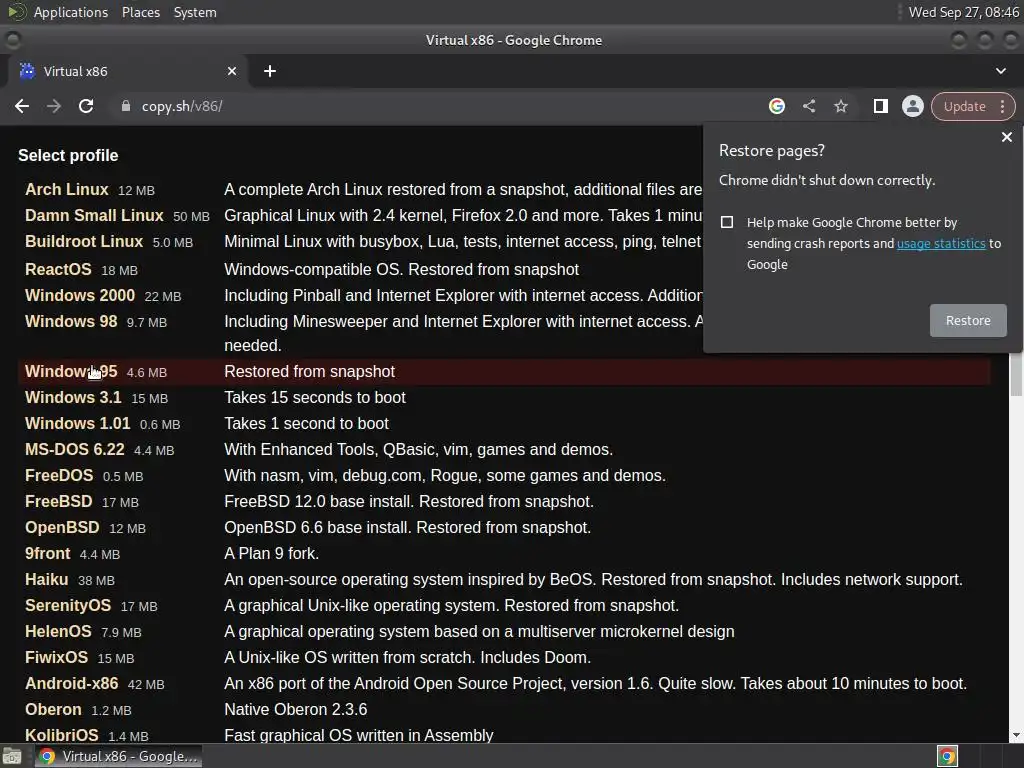The width and height of the screenshot is (1024, 768).
Task: Launch the SerenityOS profile
Action: (68, 605)
